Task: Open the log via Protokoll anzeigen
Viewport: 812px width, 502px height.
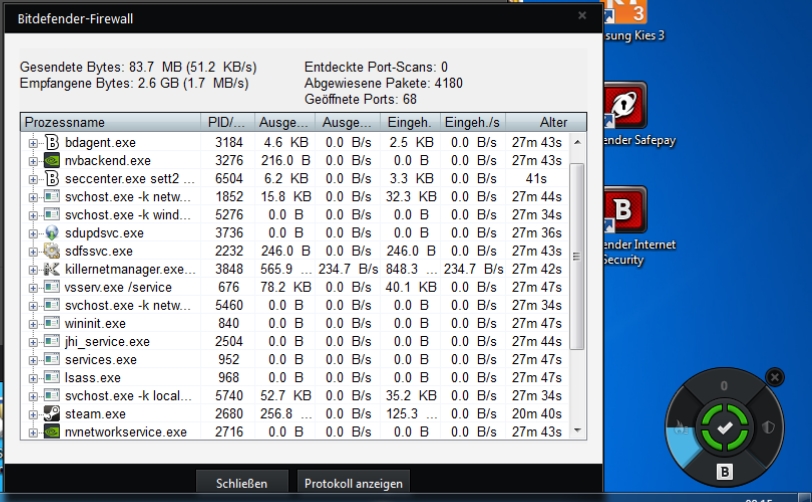Action: pyautogui.click(x=353, y=483)
